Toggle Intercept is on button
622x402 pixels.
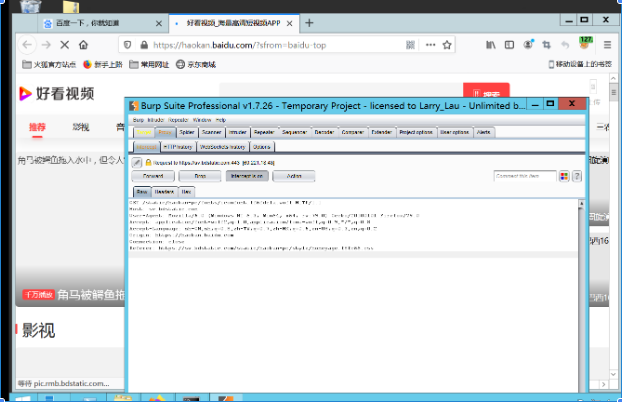(x=247, y=176)
